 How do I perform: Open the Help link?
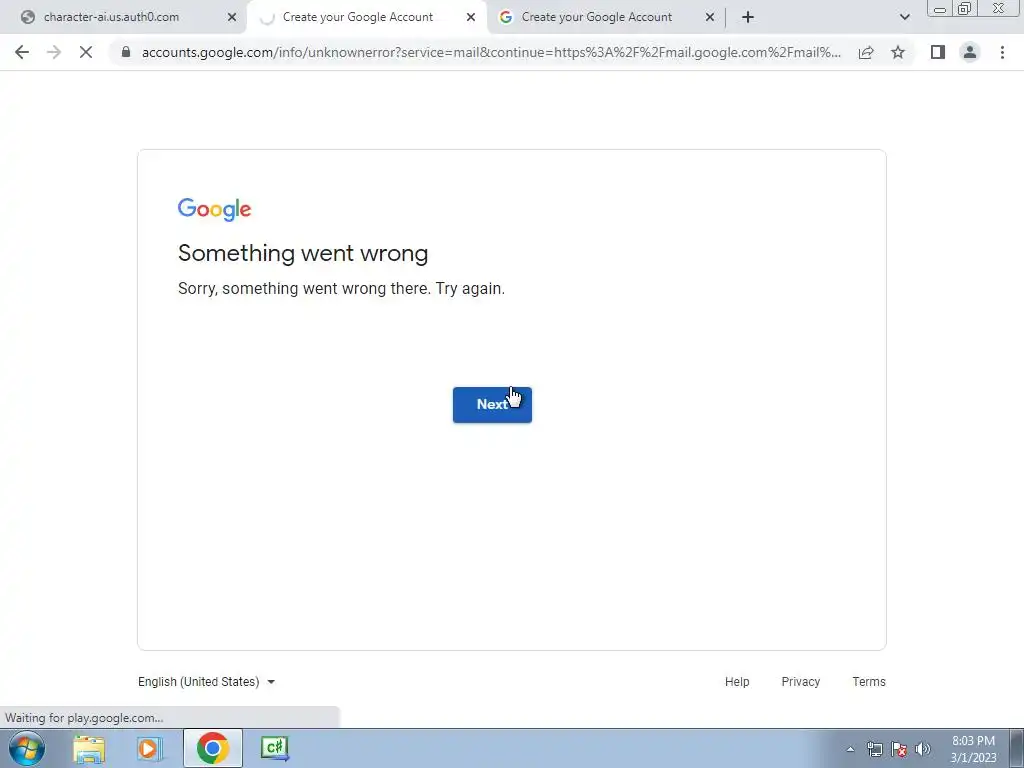737,682
